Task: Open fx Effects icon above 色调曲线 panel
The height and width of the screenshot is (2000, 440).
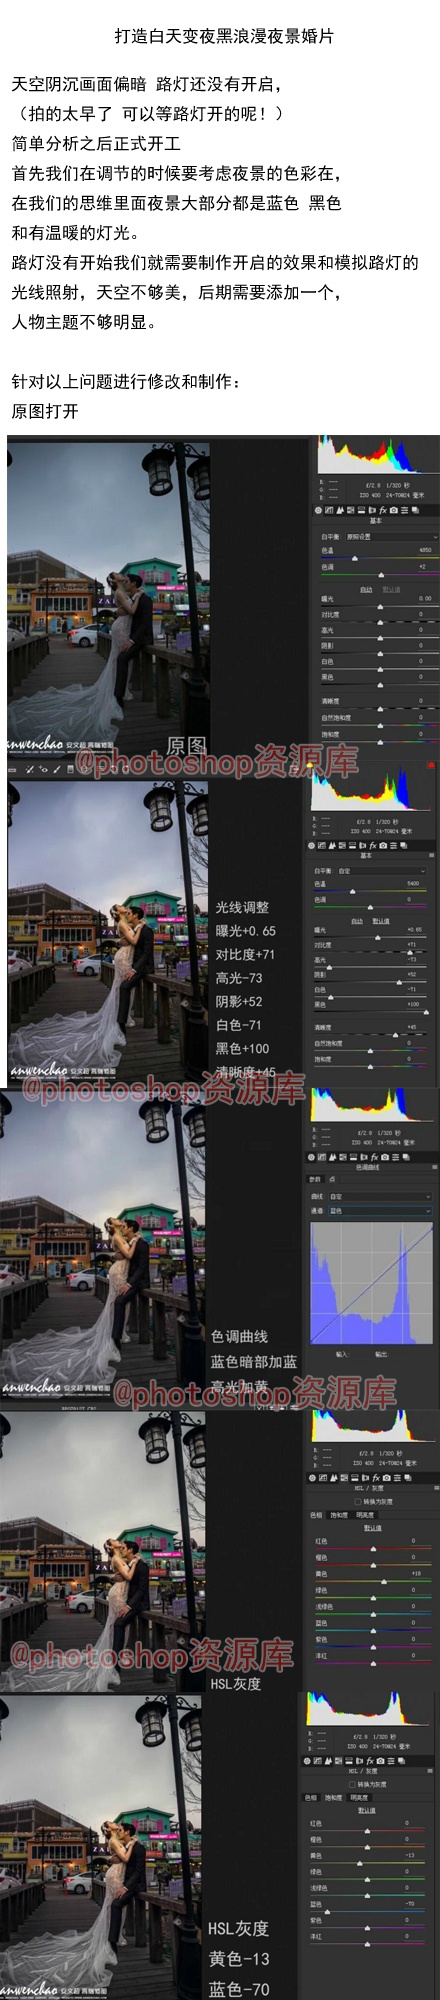Action: tap(374, 1157)
